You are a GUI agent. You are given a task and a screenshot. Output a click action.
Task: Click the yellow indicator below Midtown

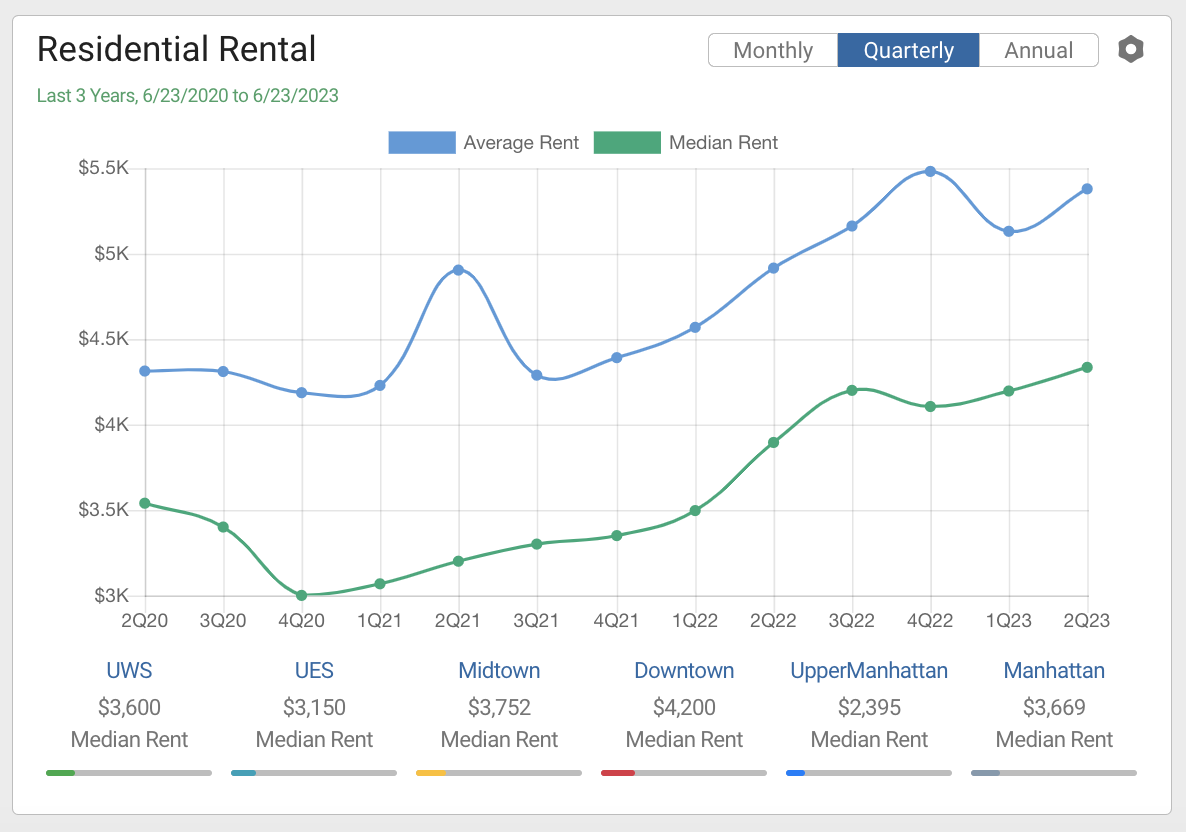pyautogui.click(x=427, y=772)
